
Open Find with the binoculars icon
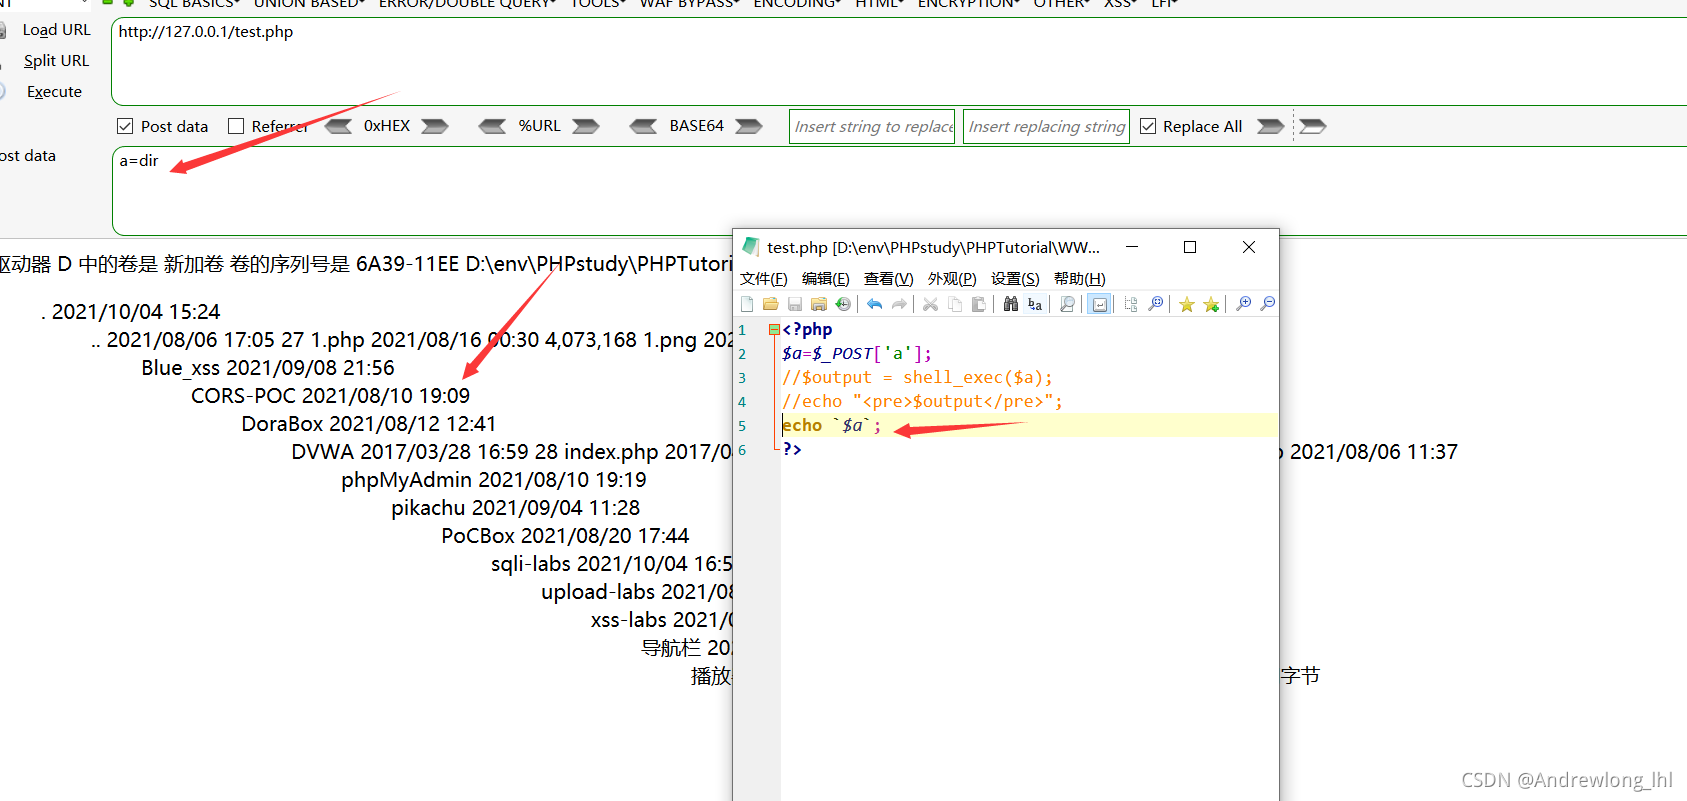tap(1010, 304)
